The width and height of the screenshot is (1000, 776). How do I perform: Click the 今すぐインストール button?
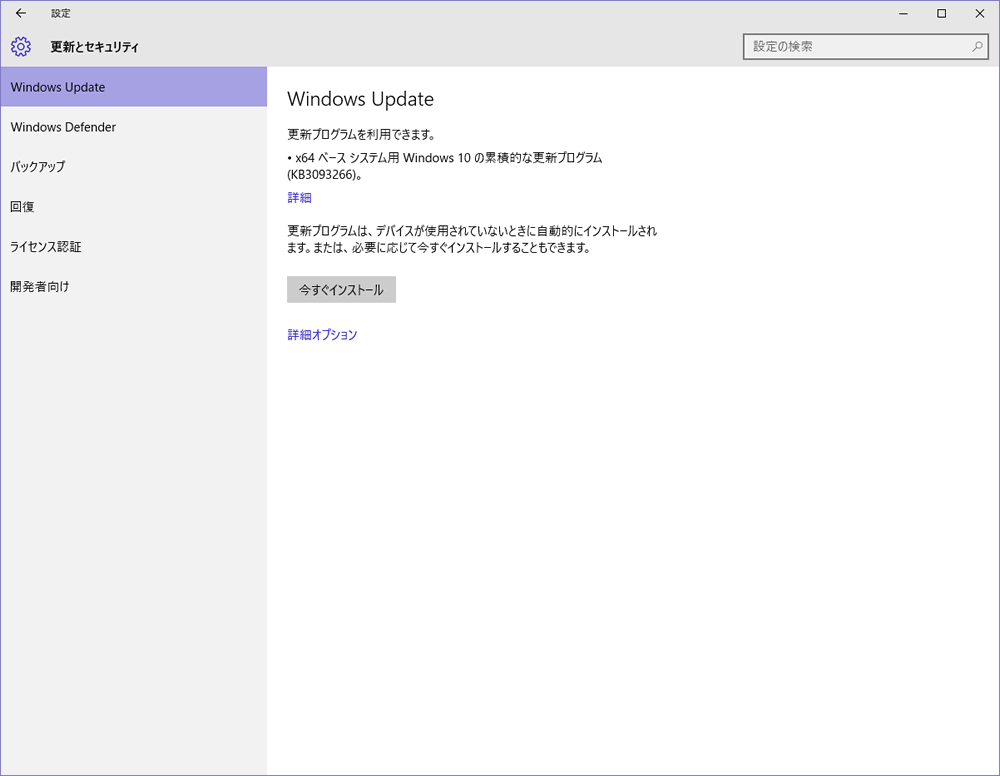(341, 289)
